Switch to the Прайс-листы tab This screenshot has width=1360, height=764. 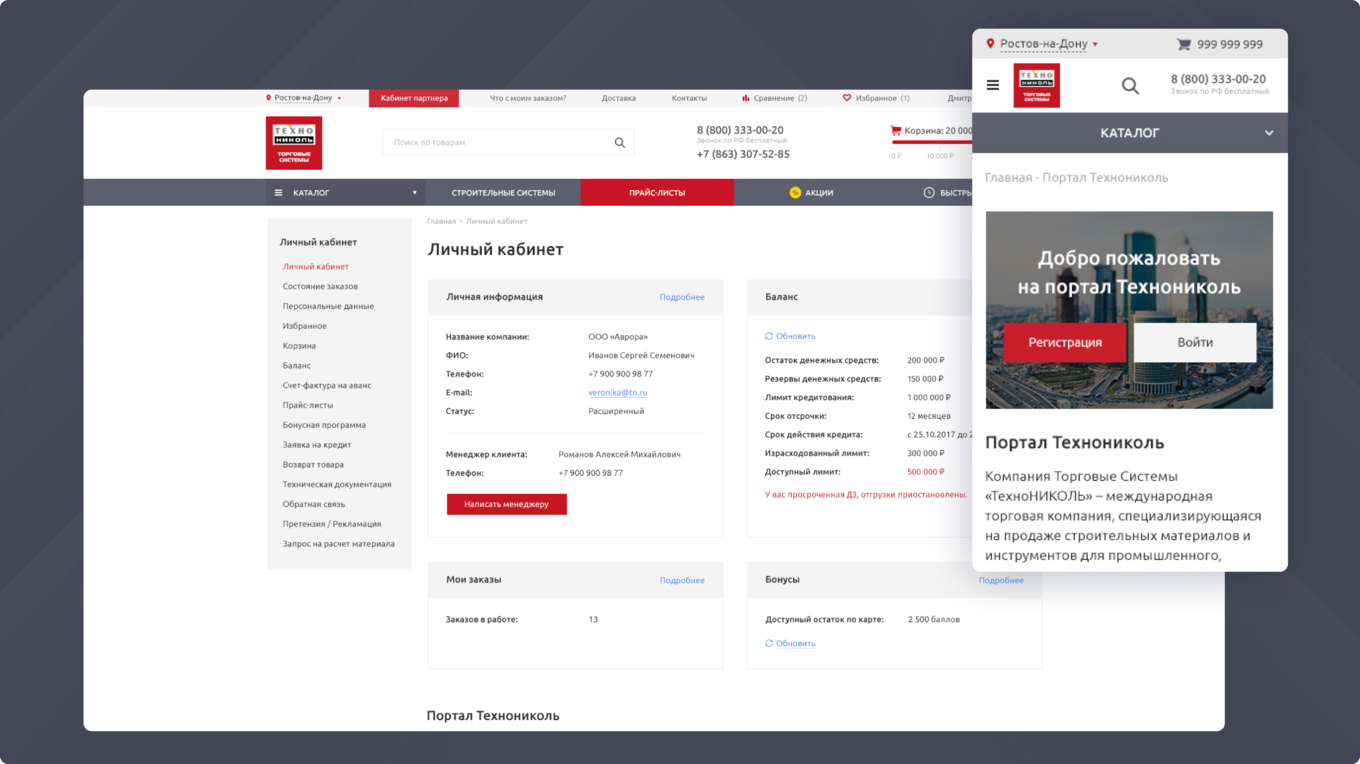pyautogui.click(x=656, y=192)
